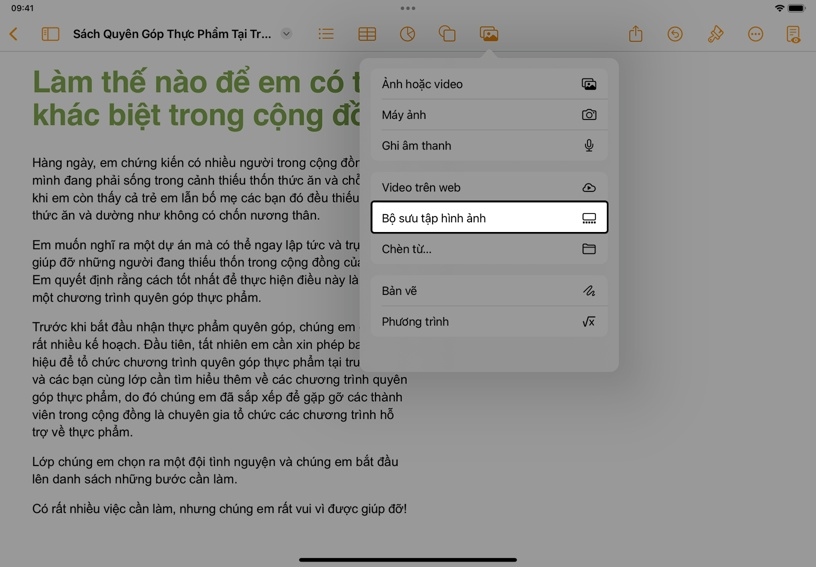Select Phương trình equation option
816x567 pixels.
[x=489, y=322]
